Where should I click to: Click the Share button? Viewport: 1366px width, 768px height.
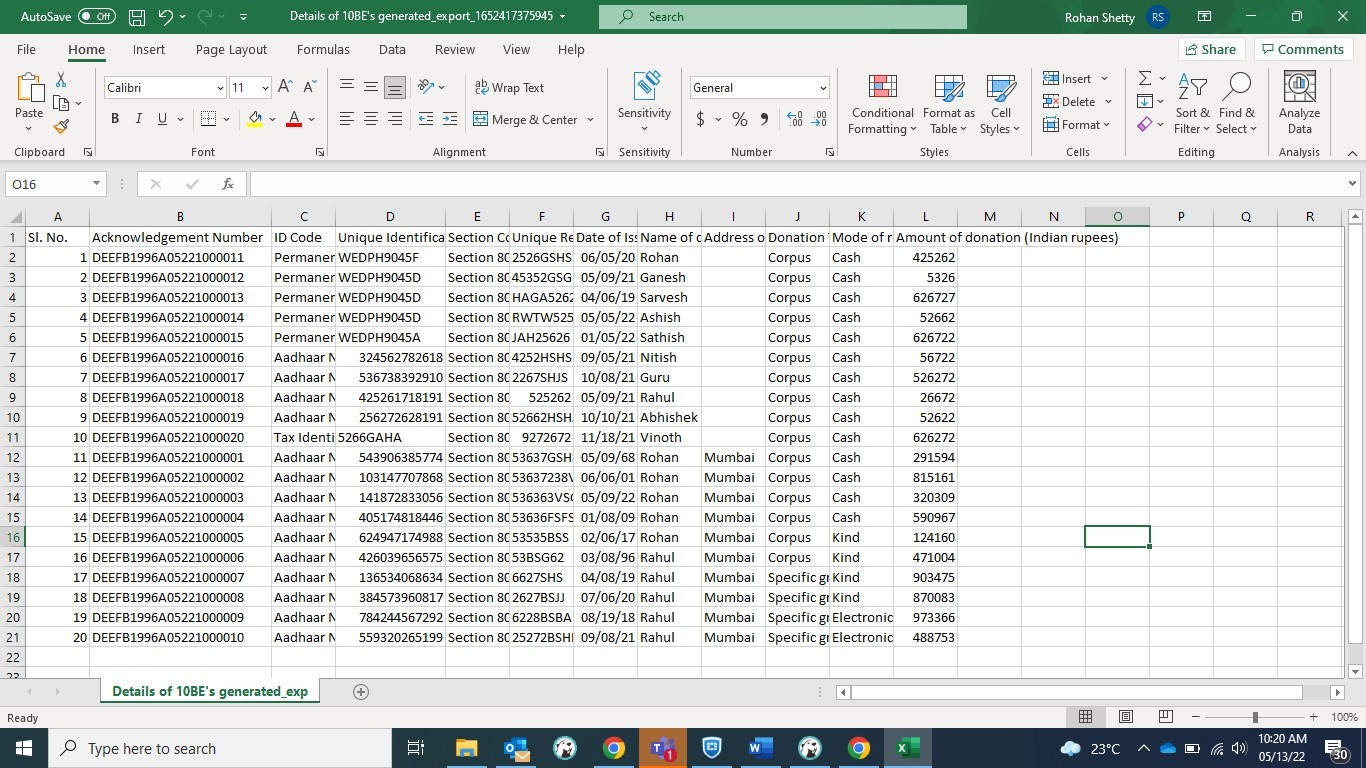[x=1210, y=49]
